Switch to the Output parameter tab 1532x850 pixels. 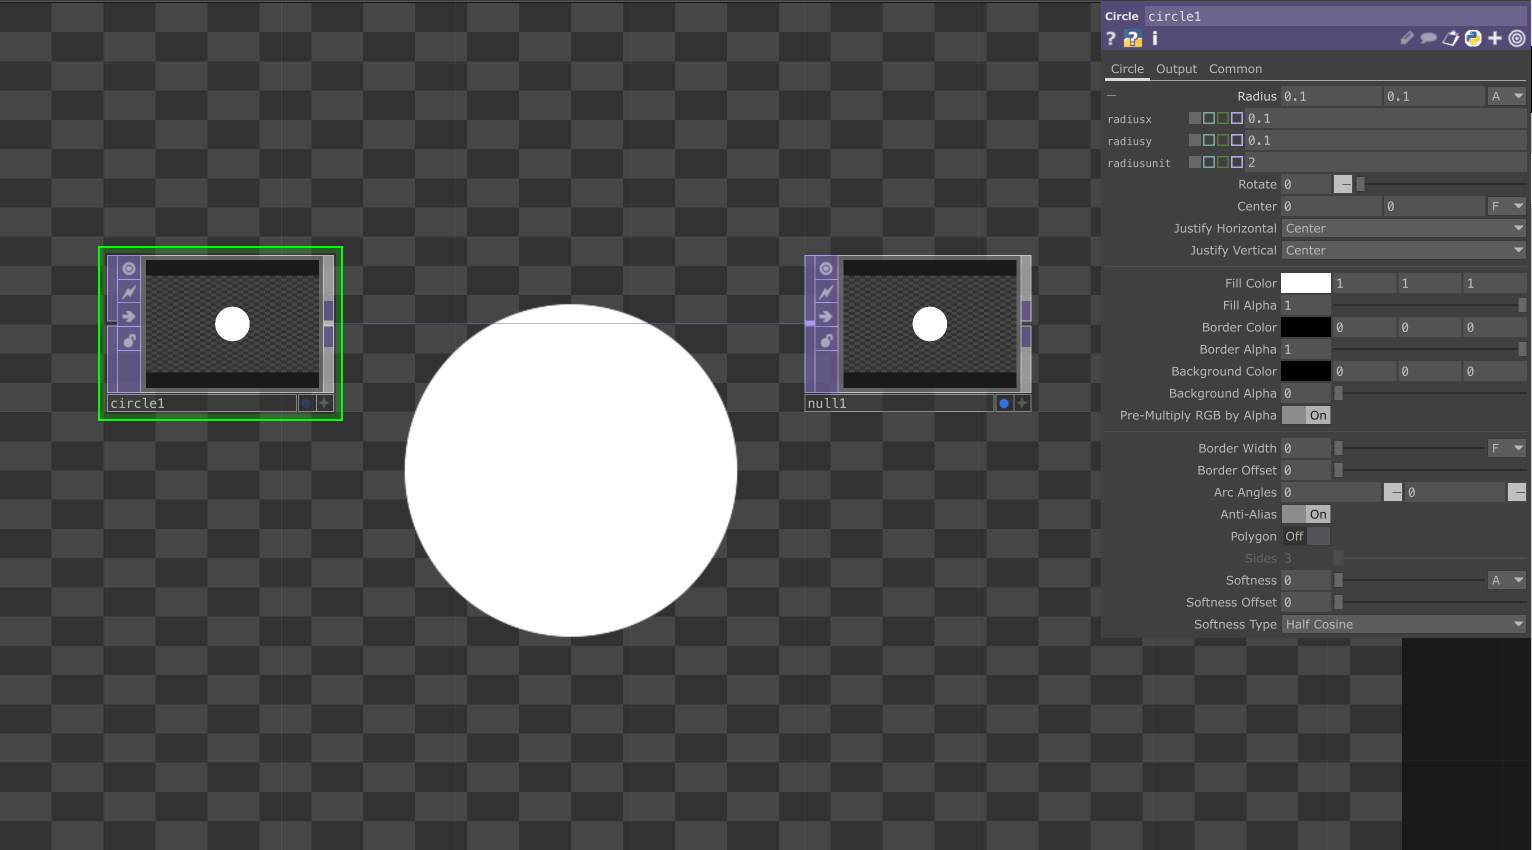point(1176,69)
